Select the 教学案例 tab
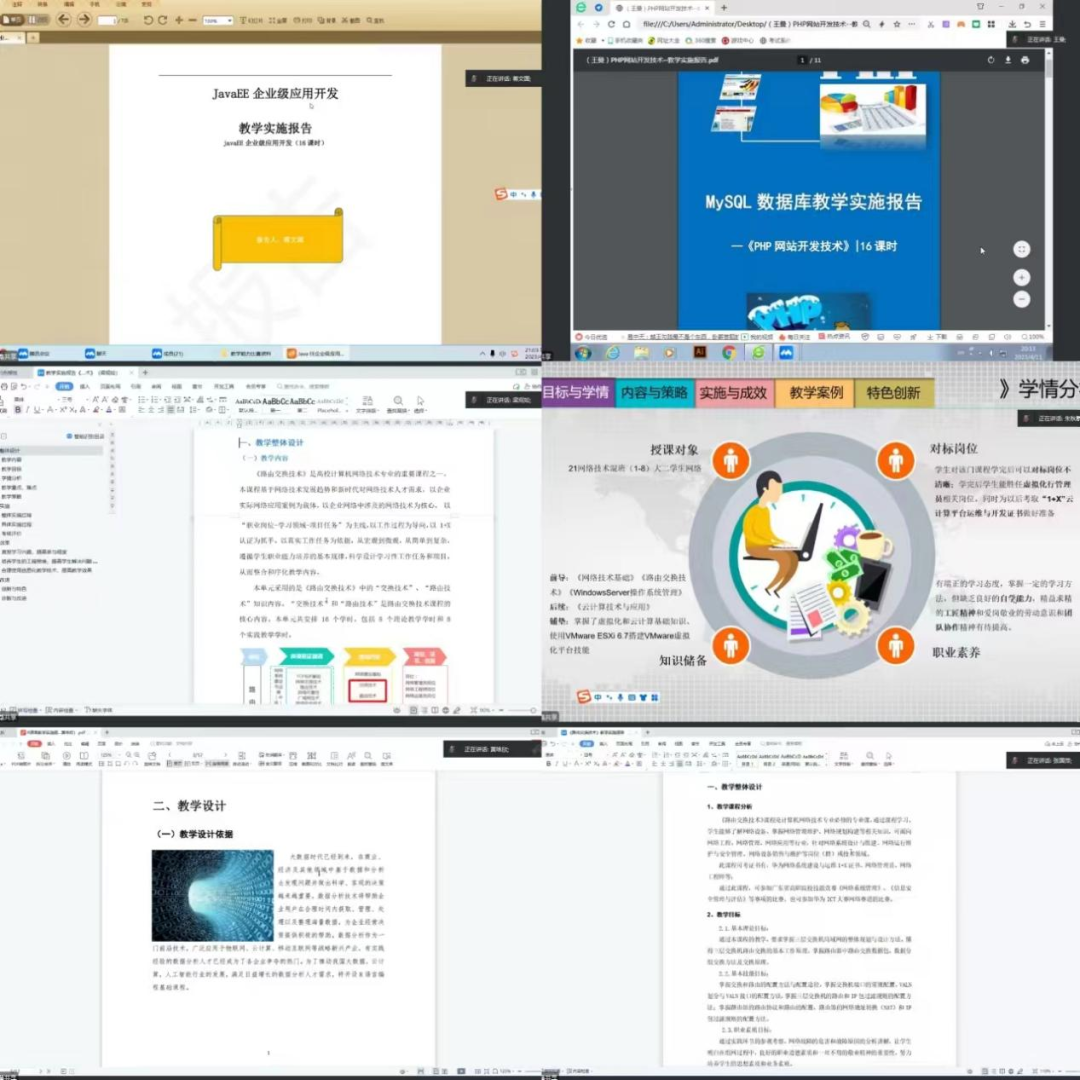 [x=815, y=393]
